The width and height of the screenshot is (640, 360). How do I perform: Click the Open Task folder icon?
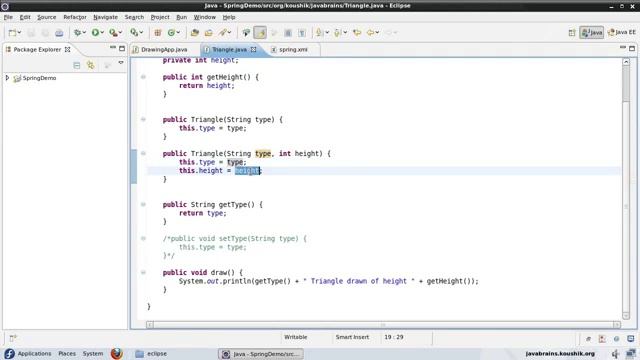coord(209,33)
